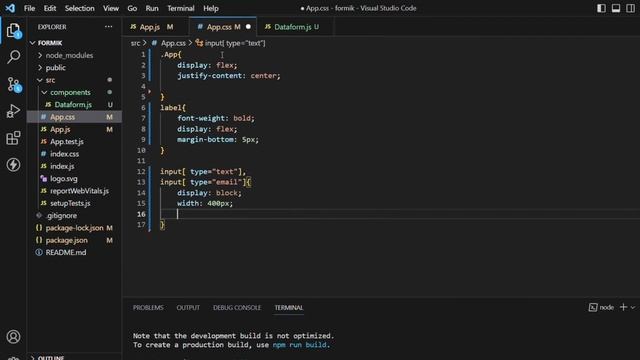This screenshot has width=640, height=360.
Task: Toggle primary side bar layout icon
Action: pyautogui.click(x=601, y=8)
